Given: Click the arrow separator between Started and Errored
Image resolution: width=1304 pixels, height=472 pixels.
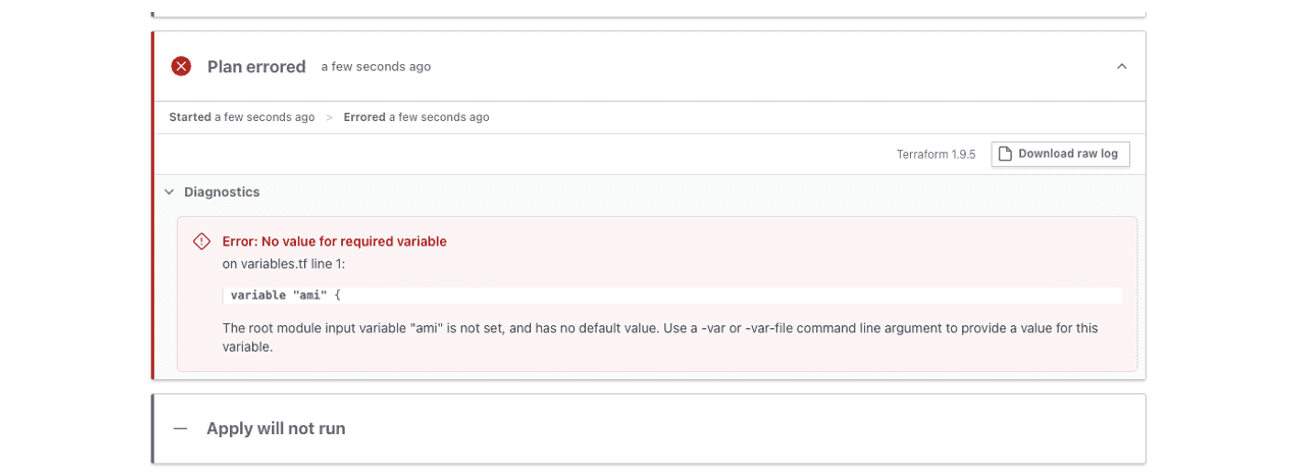Looking at the screenshot, I should [329, 118].
